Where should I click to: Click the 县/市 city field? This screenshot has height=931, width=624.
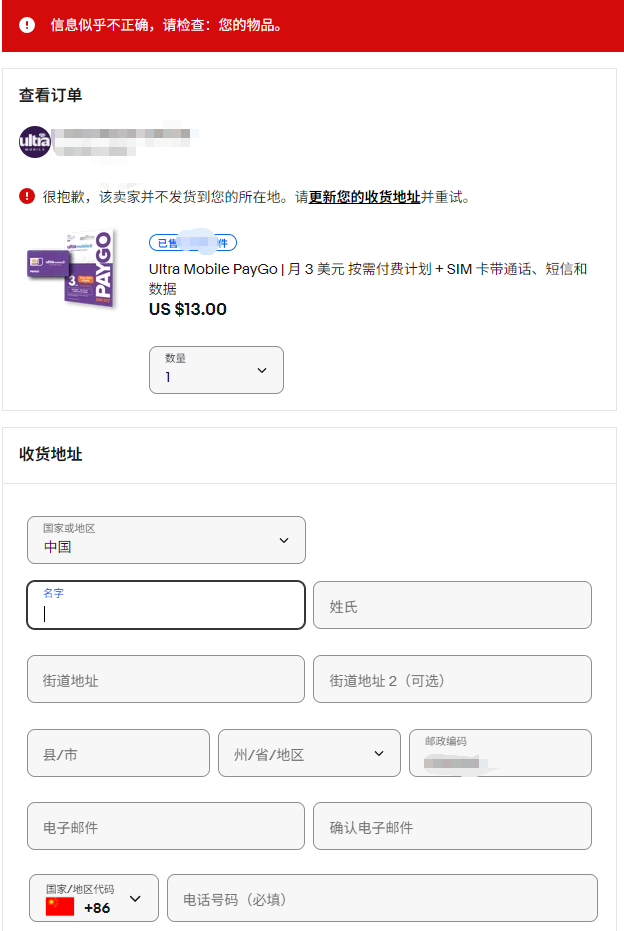point(118,752)
